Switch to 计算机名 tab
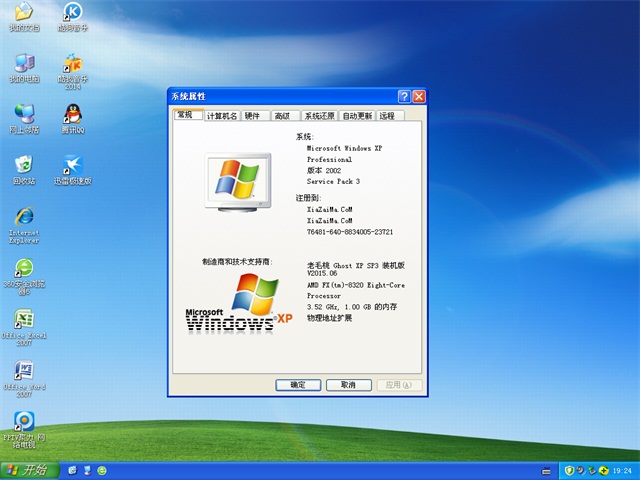 (x=221, y=116)
